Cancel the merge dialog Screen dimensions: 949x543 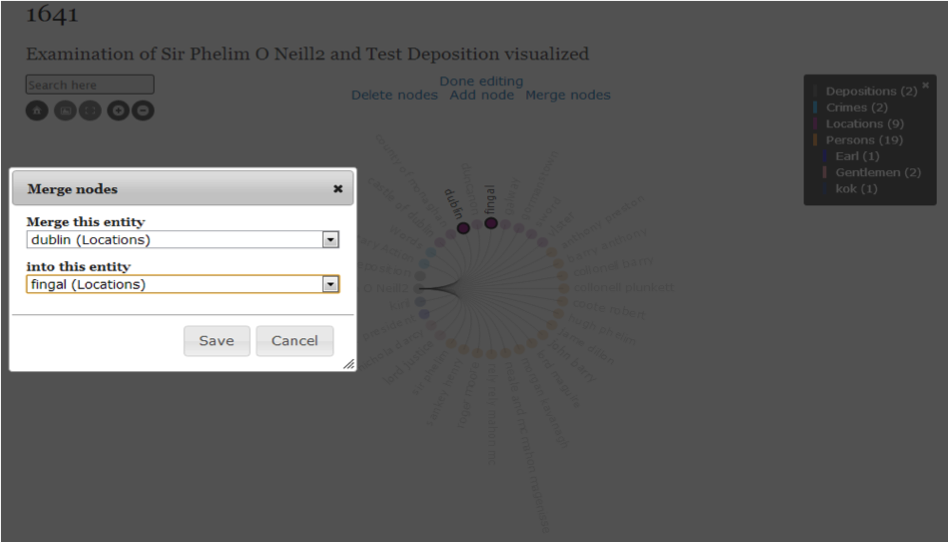pos(294,341)
